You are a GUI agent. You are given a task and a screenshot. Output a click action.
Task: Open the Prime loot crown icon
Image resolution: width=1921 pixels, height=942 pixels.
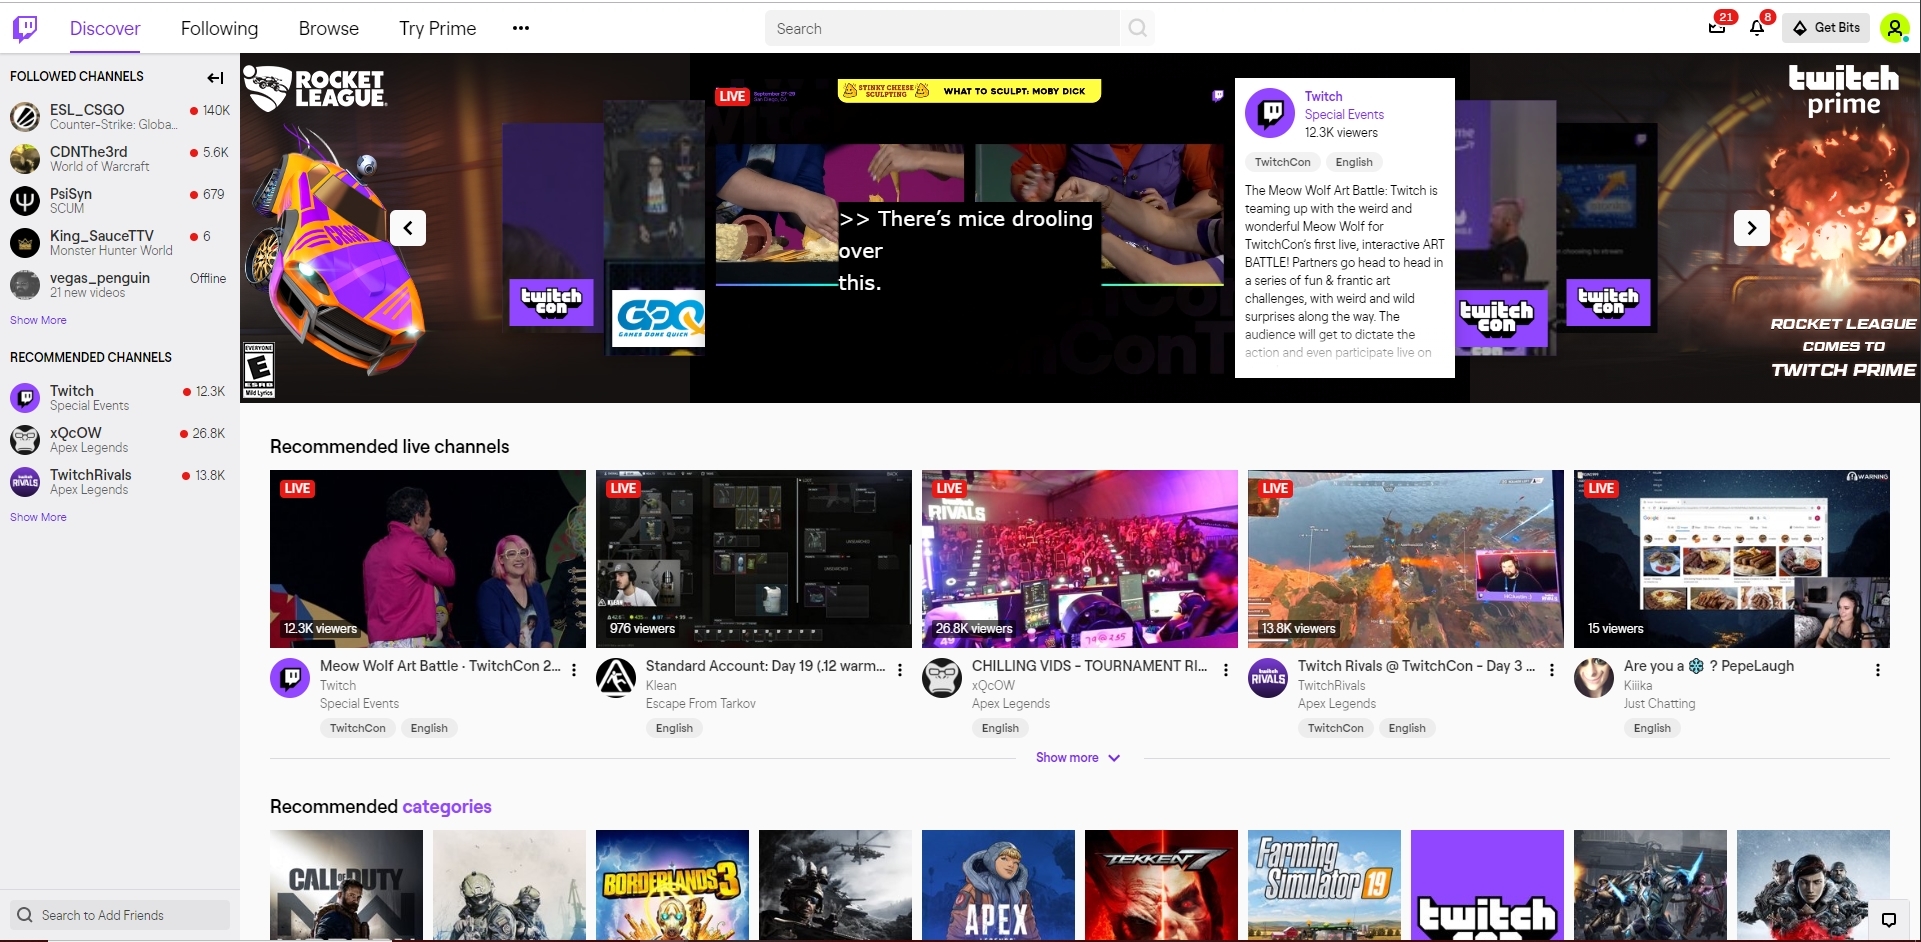(x=1717, y=27)
